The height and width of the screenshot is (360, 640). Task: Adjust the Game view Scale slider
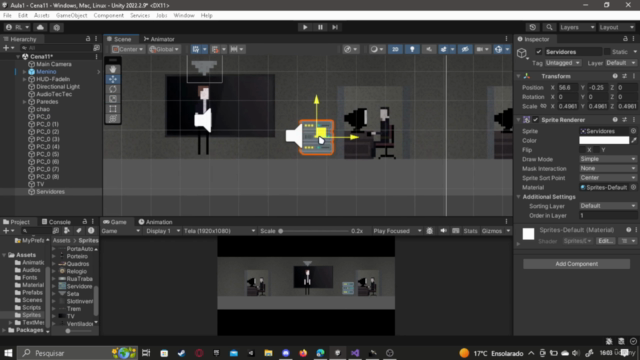(x=280, y=231)
